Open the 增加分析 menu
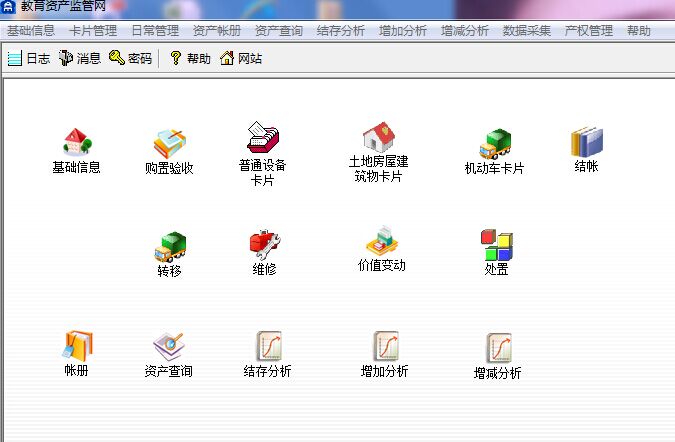 tap(403, 31)
